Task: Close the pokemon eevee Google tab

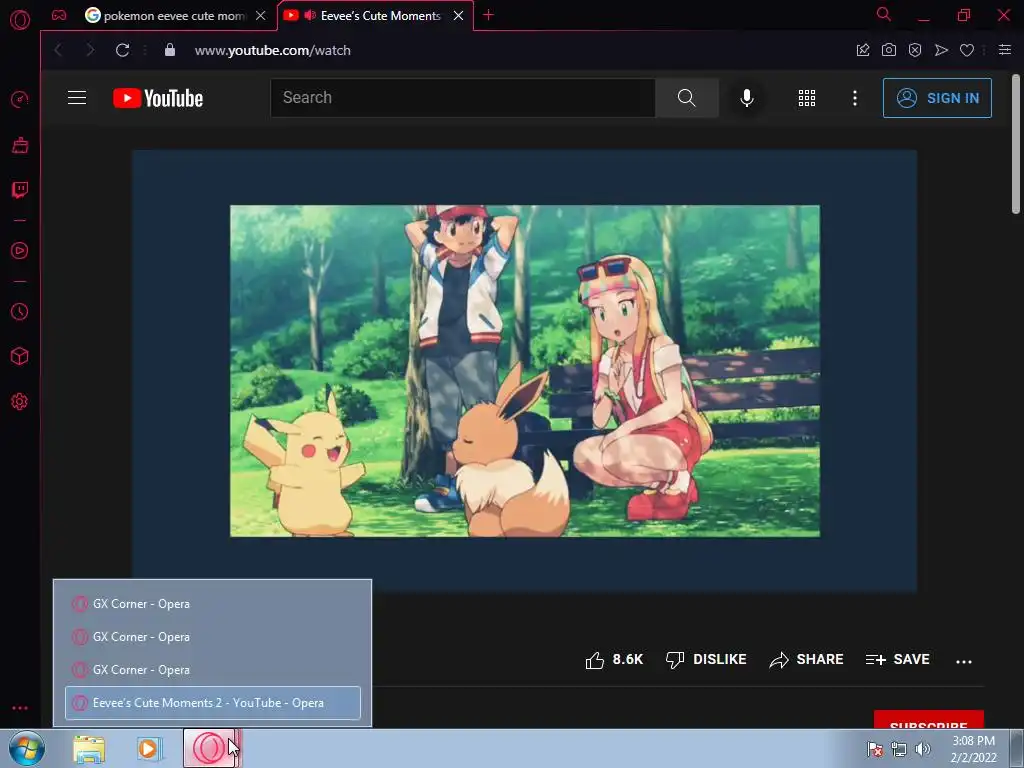Action: tap(261, 16)
